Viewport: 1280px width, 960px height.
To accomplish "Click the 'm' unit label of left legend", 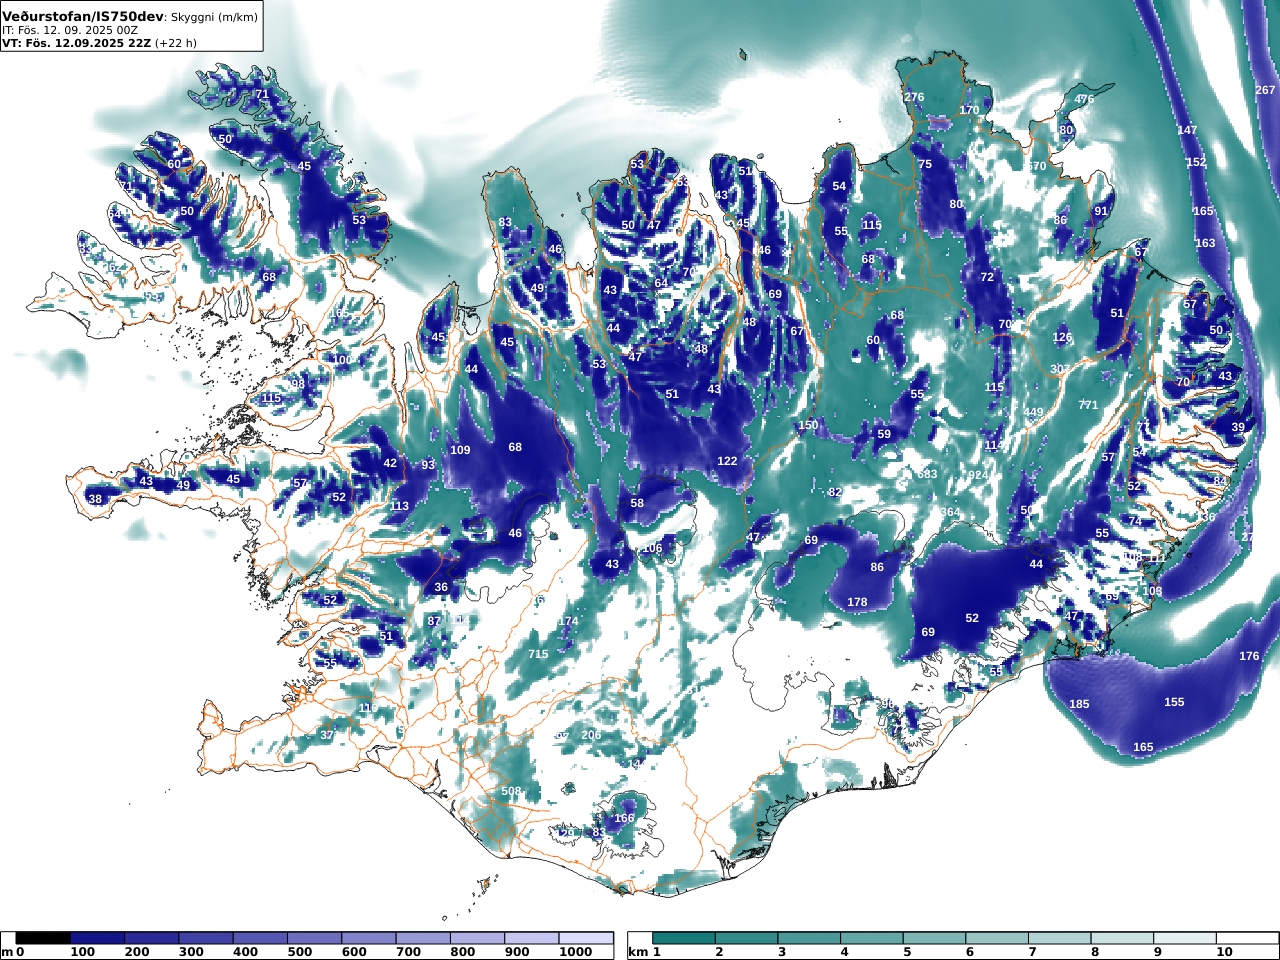I will [8, 952].
